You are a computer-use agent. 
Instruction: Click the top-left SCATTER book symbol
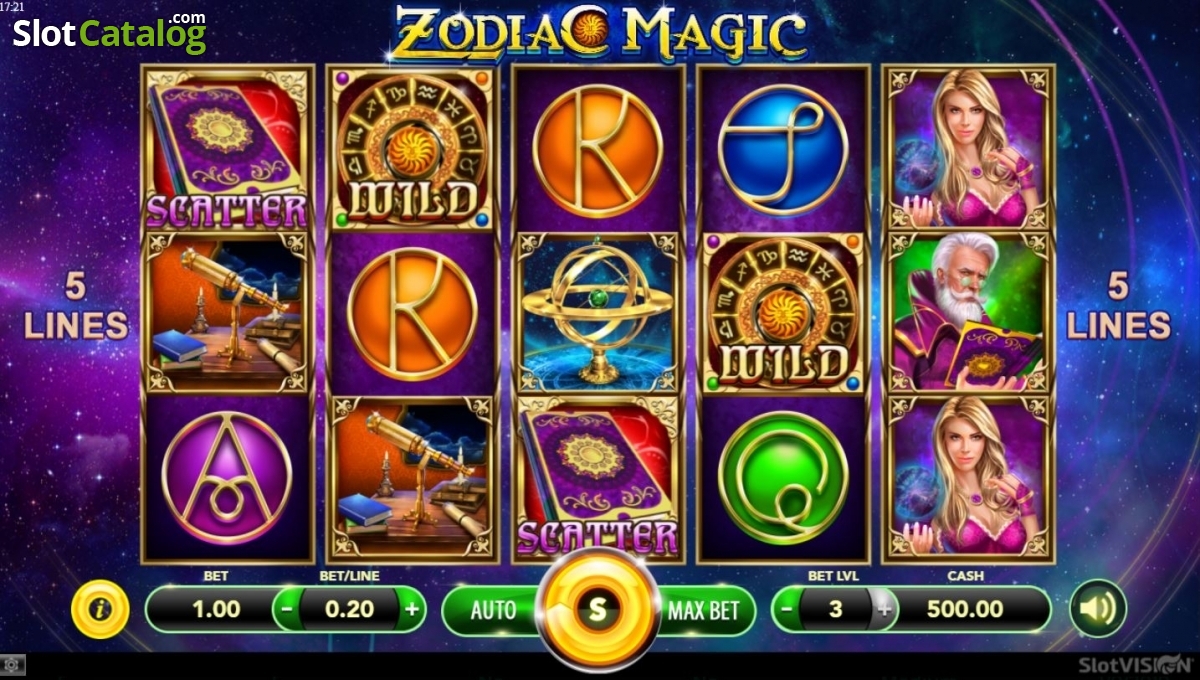point(227,148)
